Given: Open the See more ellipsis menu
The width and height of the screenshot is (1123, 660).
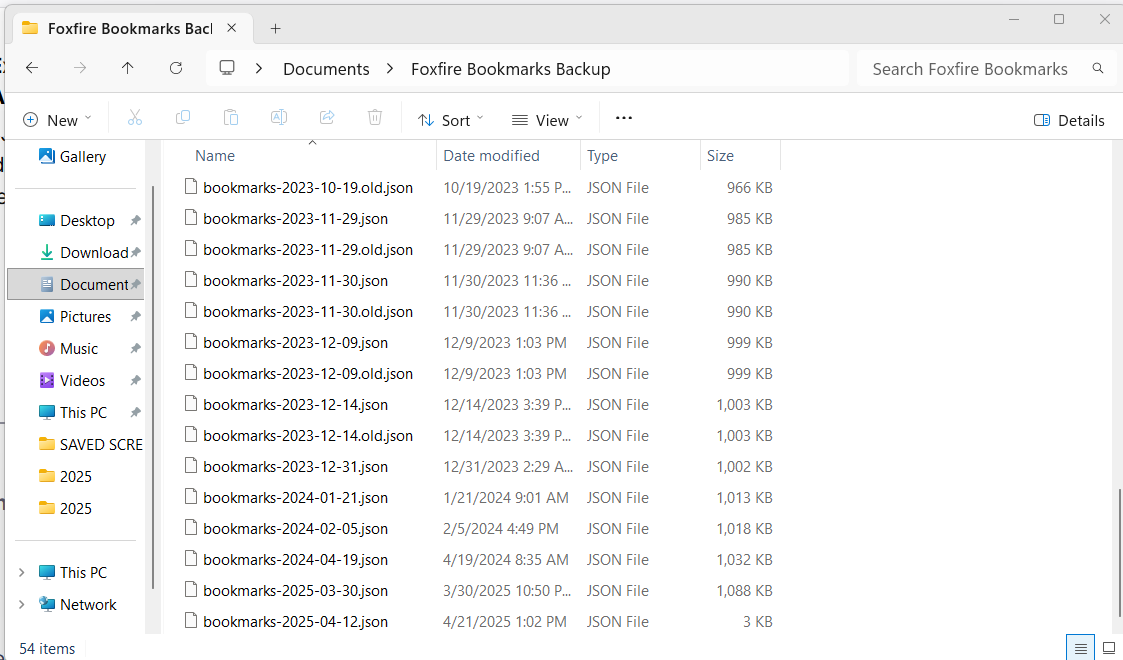Looking at the screenshot, I should coord(624,118).
